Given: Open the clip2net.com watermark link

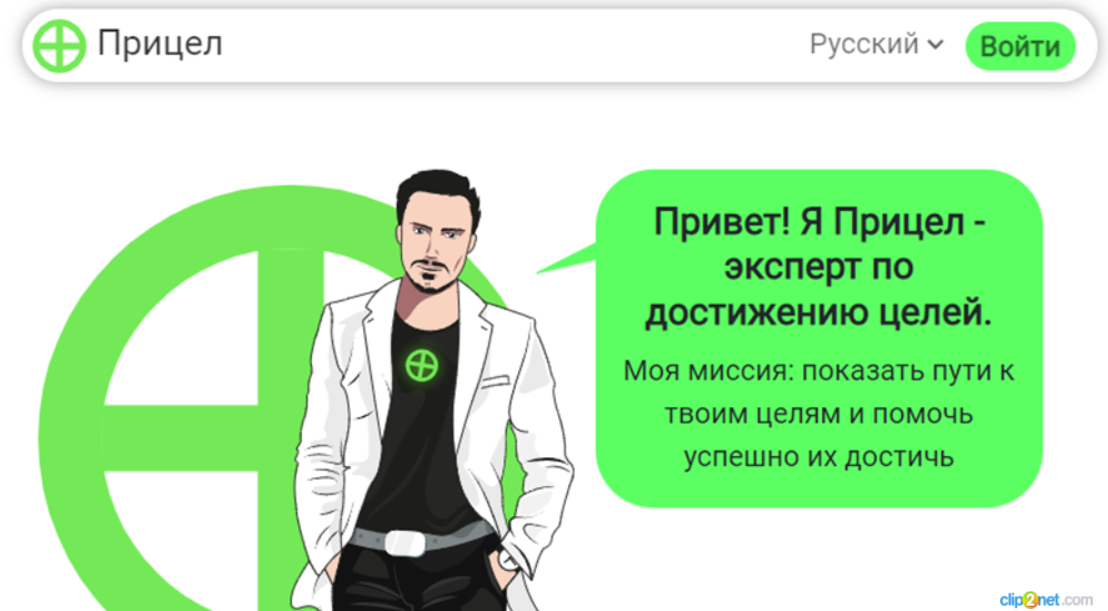Looking at the screenshot, I should tap(1046, 600).
